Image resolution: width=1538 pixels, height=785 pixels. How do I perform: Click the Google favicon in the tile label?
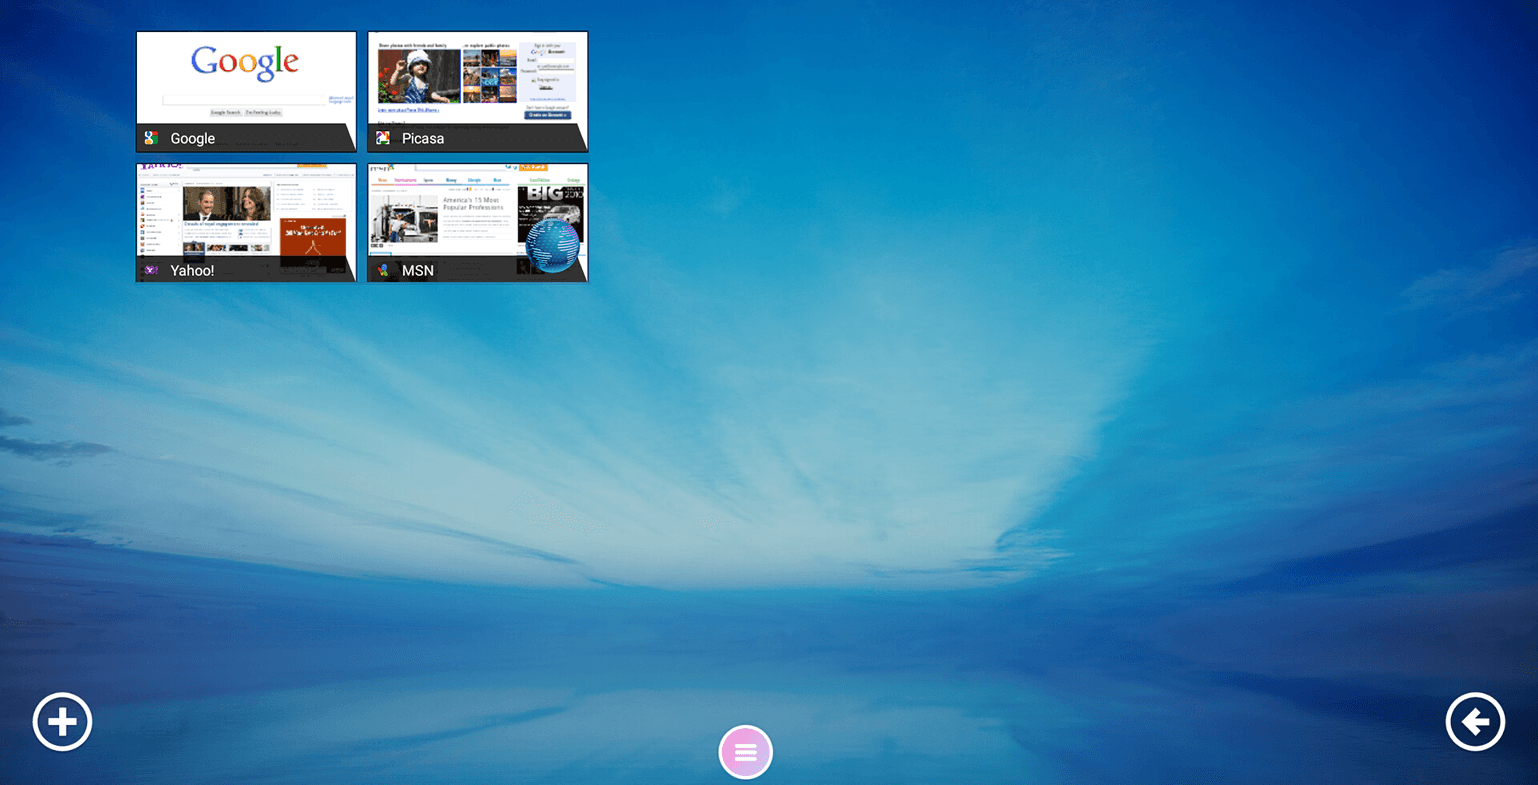tap(151, 138)
